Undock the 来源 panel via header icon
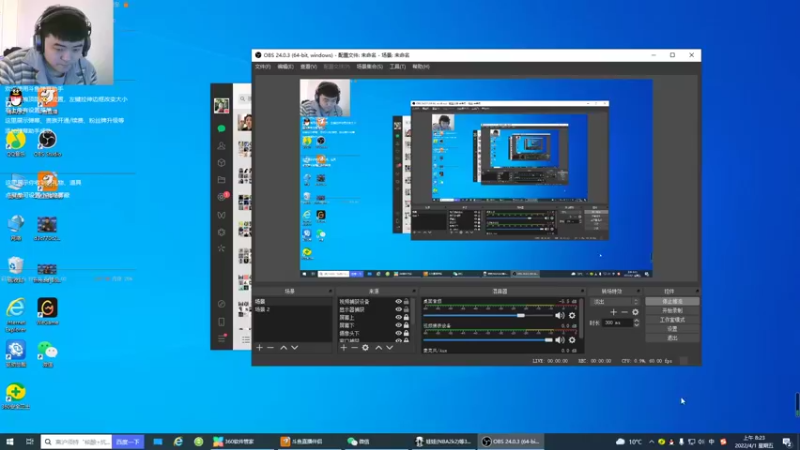This screenshot has width=800, height=450. point(414,291)
